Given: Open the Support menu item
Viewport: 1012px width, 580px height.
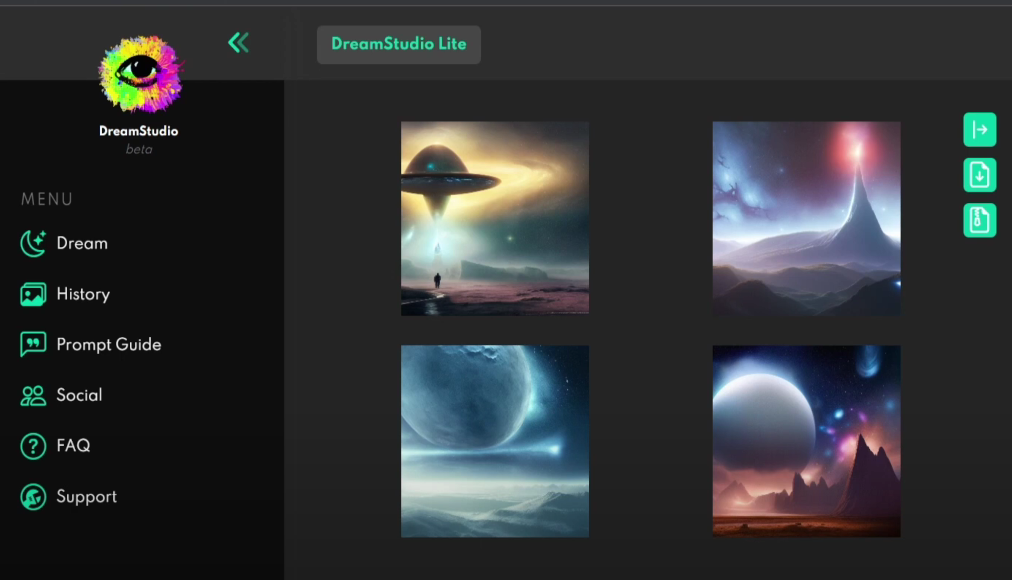Looking at the screenshot, I should pos(86,497).
